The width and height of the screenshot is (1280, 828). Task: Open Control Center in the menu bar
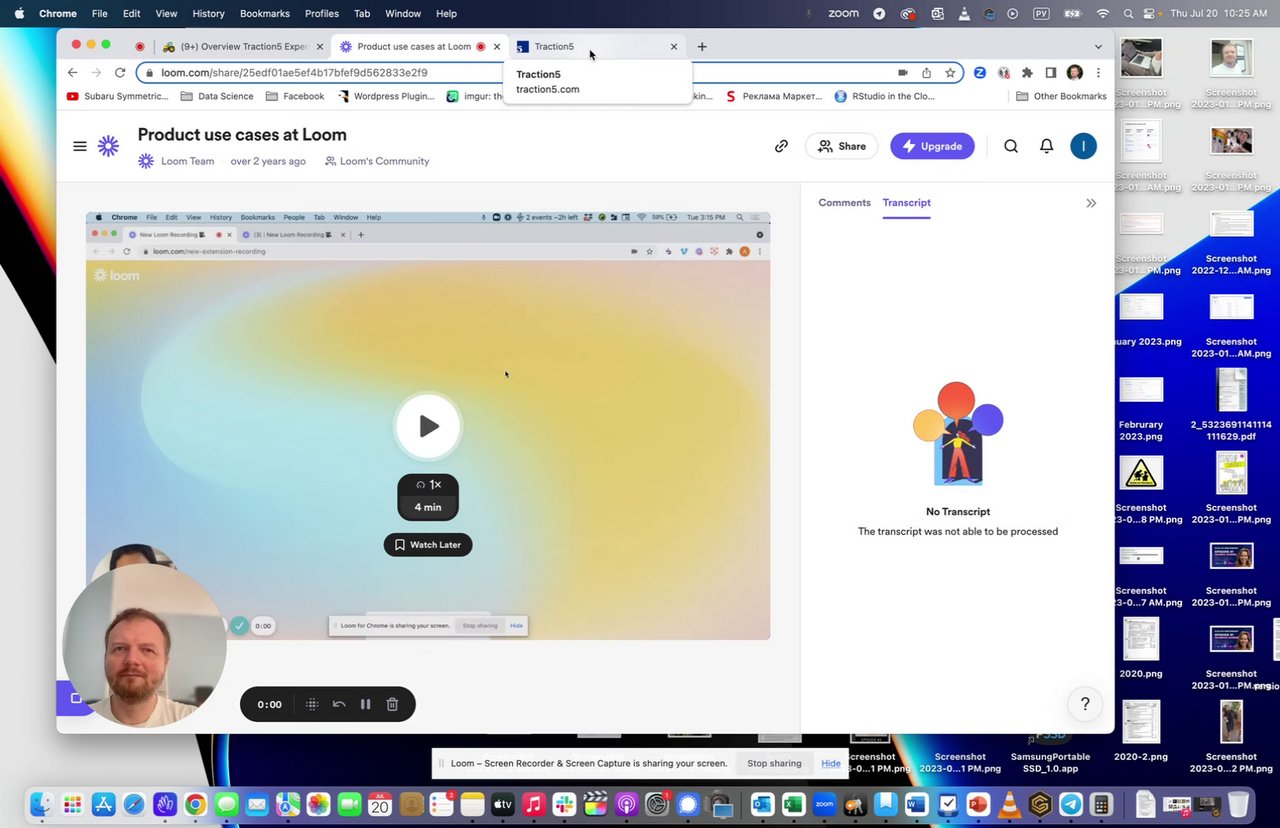click(x=1150, y=13)
